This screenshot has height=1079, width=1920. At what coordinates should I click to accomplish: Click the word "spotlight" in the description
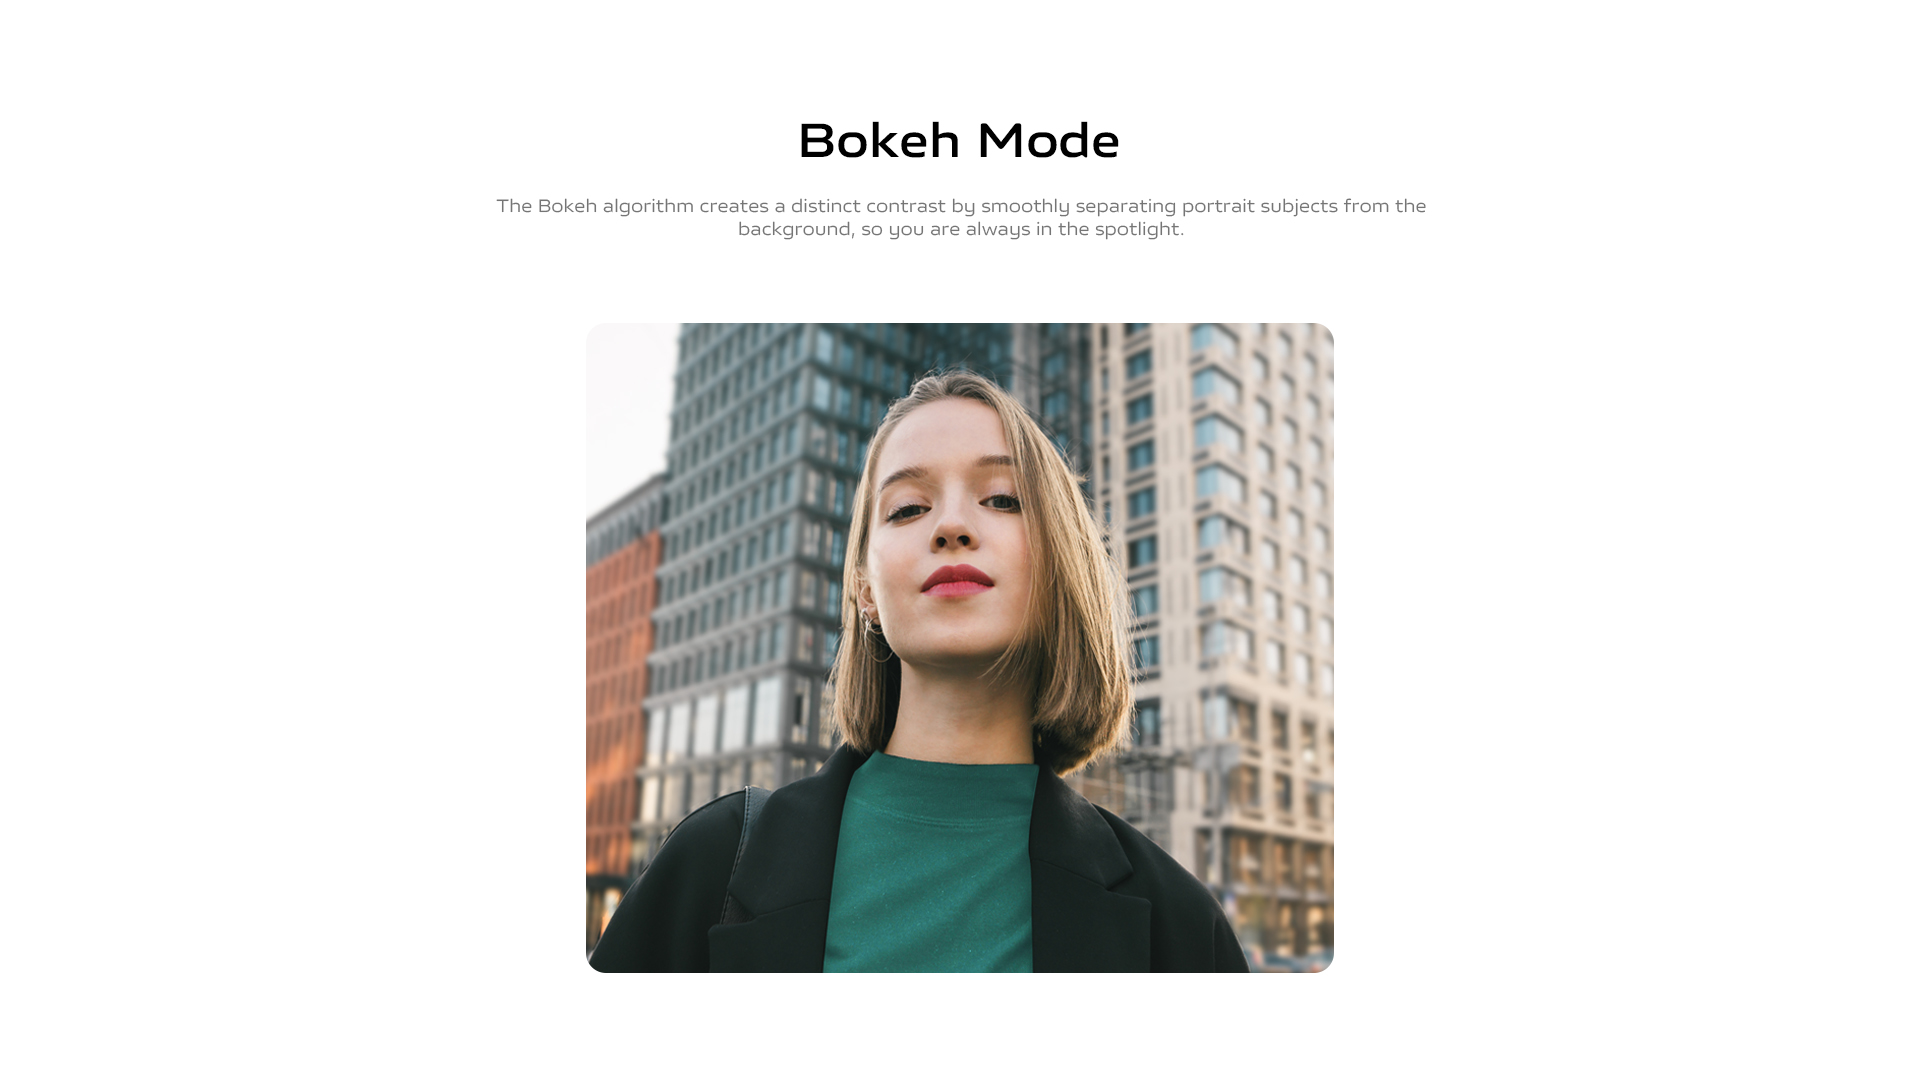[1137, 229]
